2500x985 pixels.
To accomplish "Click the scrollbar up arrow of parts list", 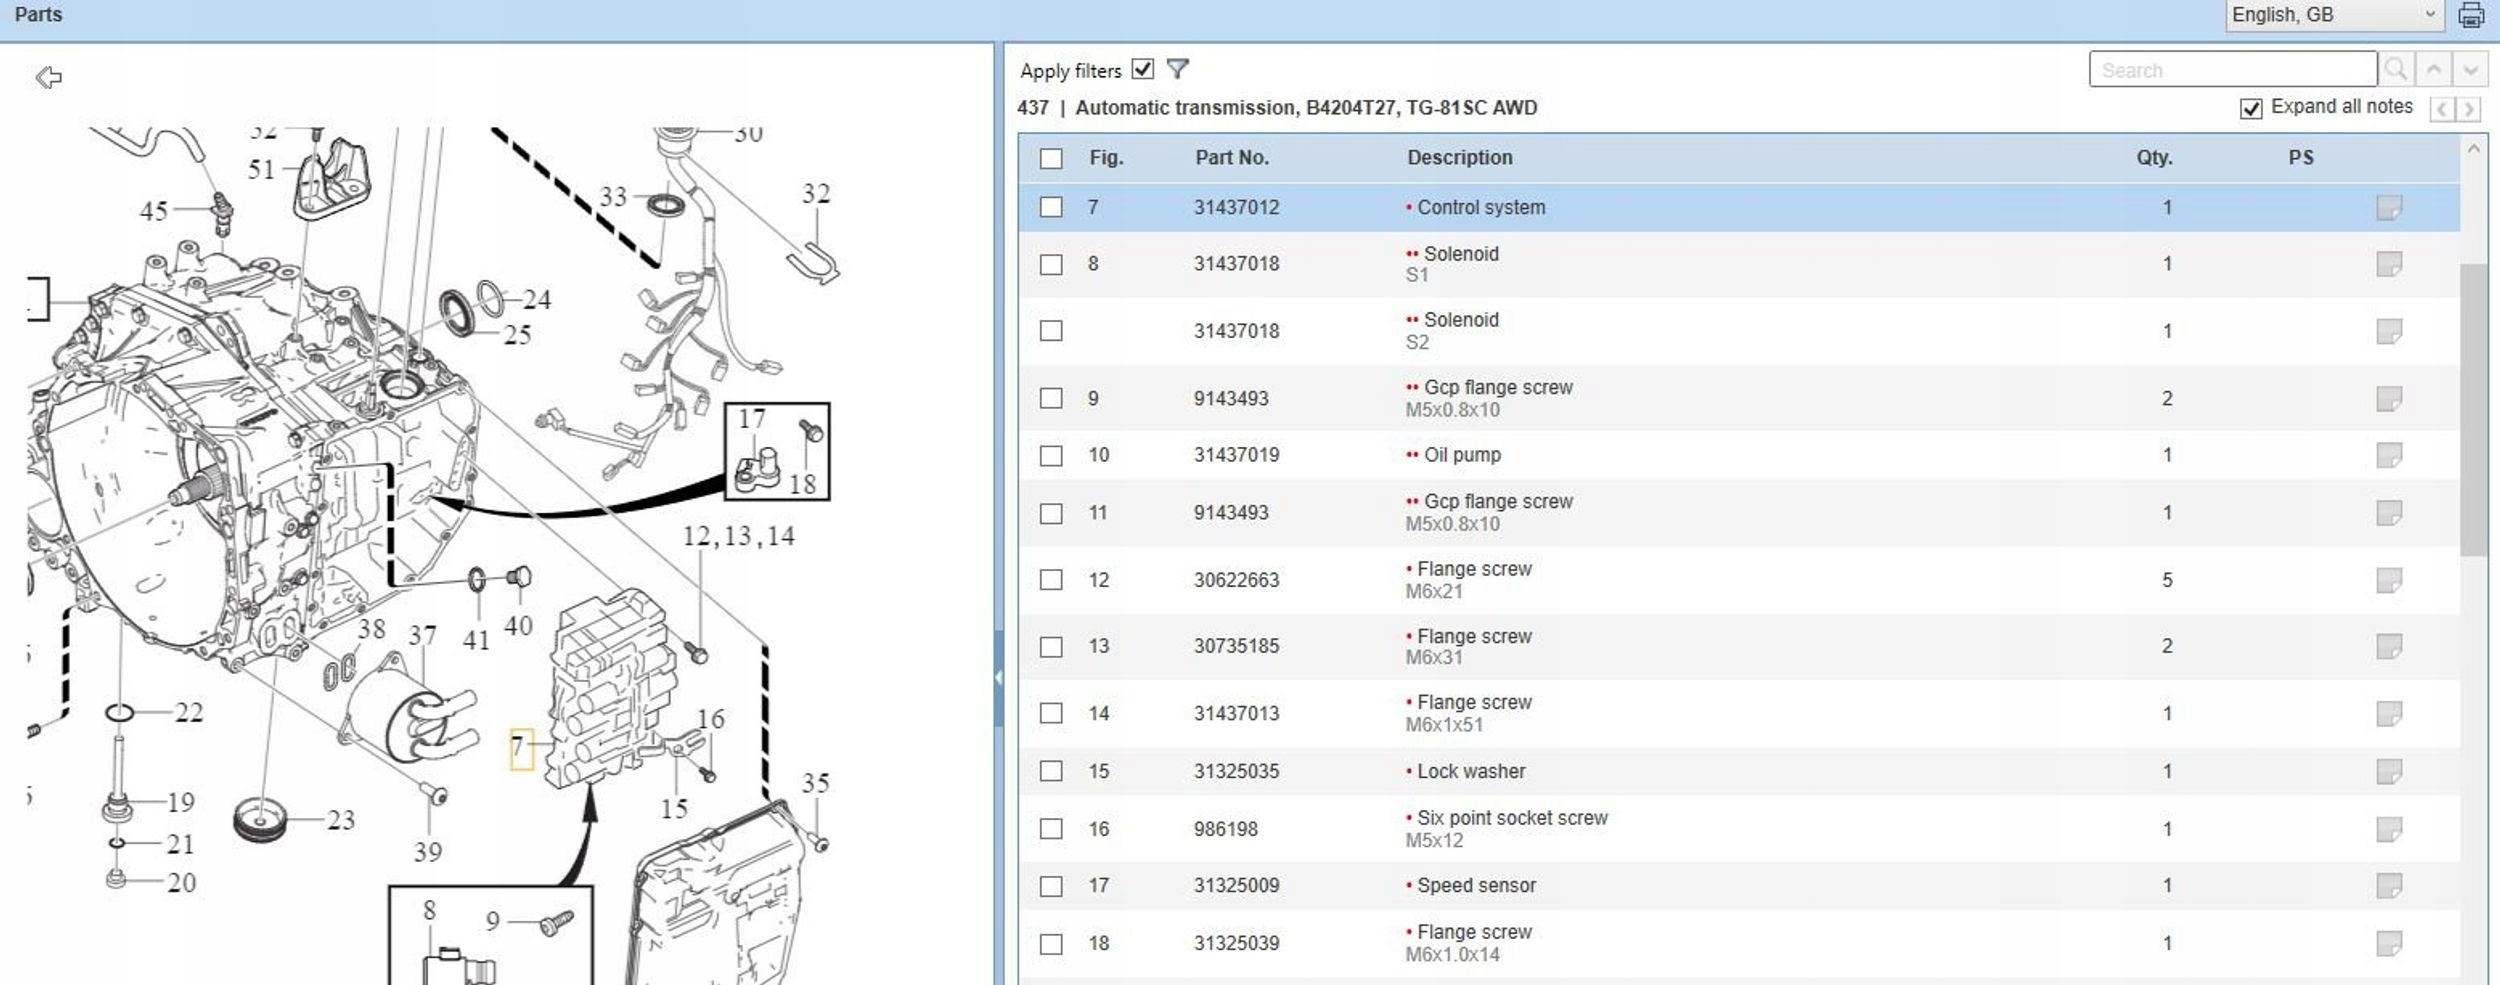I will [2474, 149].
